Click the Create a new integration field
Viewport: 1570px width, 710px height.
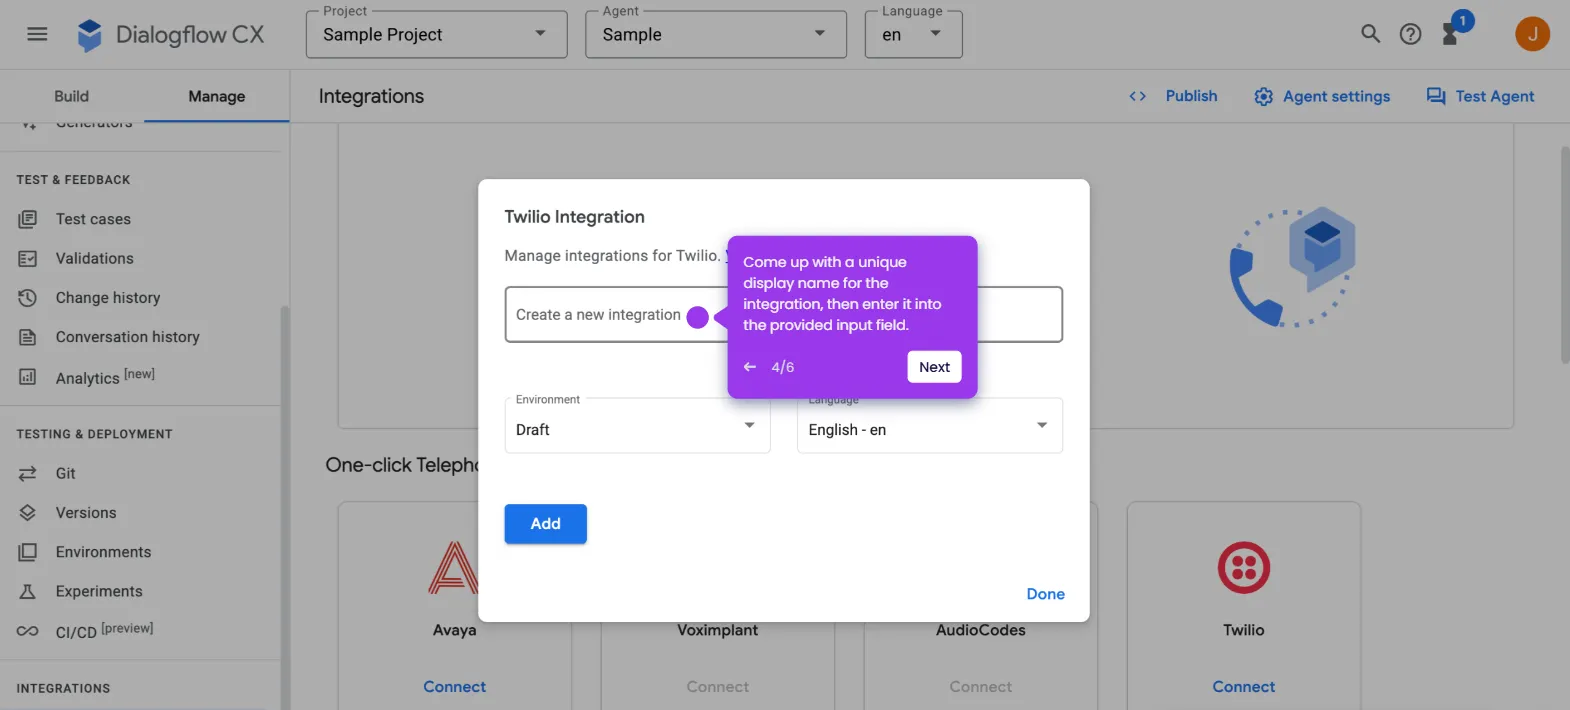click(x=783, y=315)
